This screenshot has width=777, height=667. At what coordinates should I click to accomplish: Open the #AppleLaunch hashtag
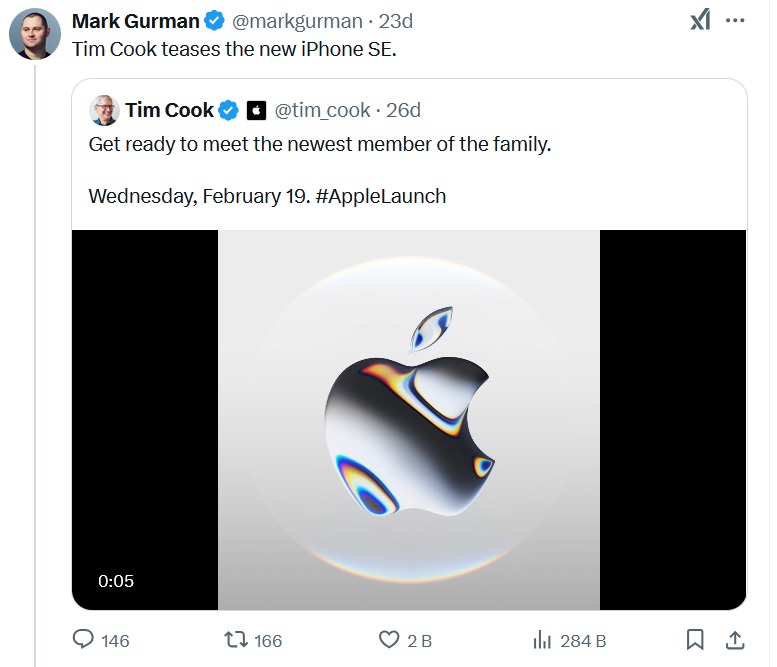pos(381,196)
